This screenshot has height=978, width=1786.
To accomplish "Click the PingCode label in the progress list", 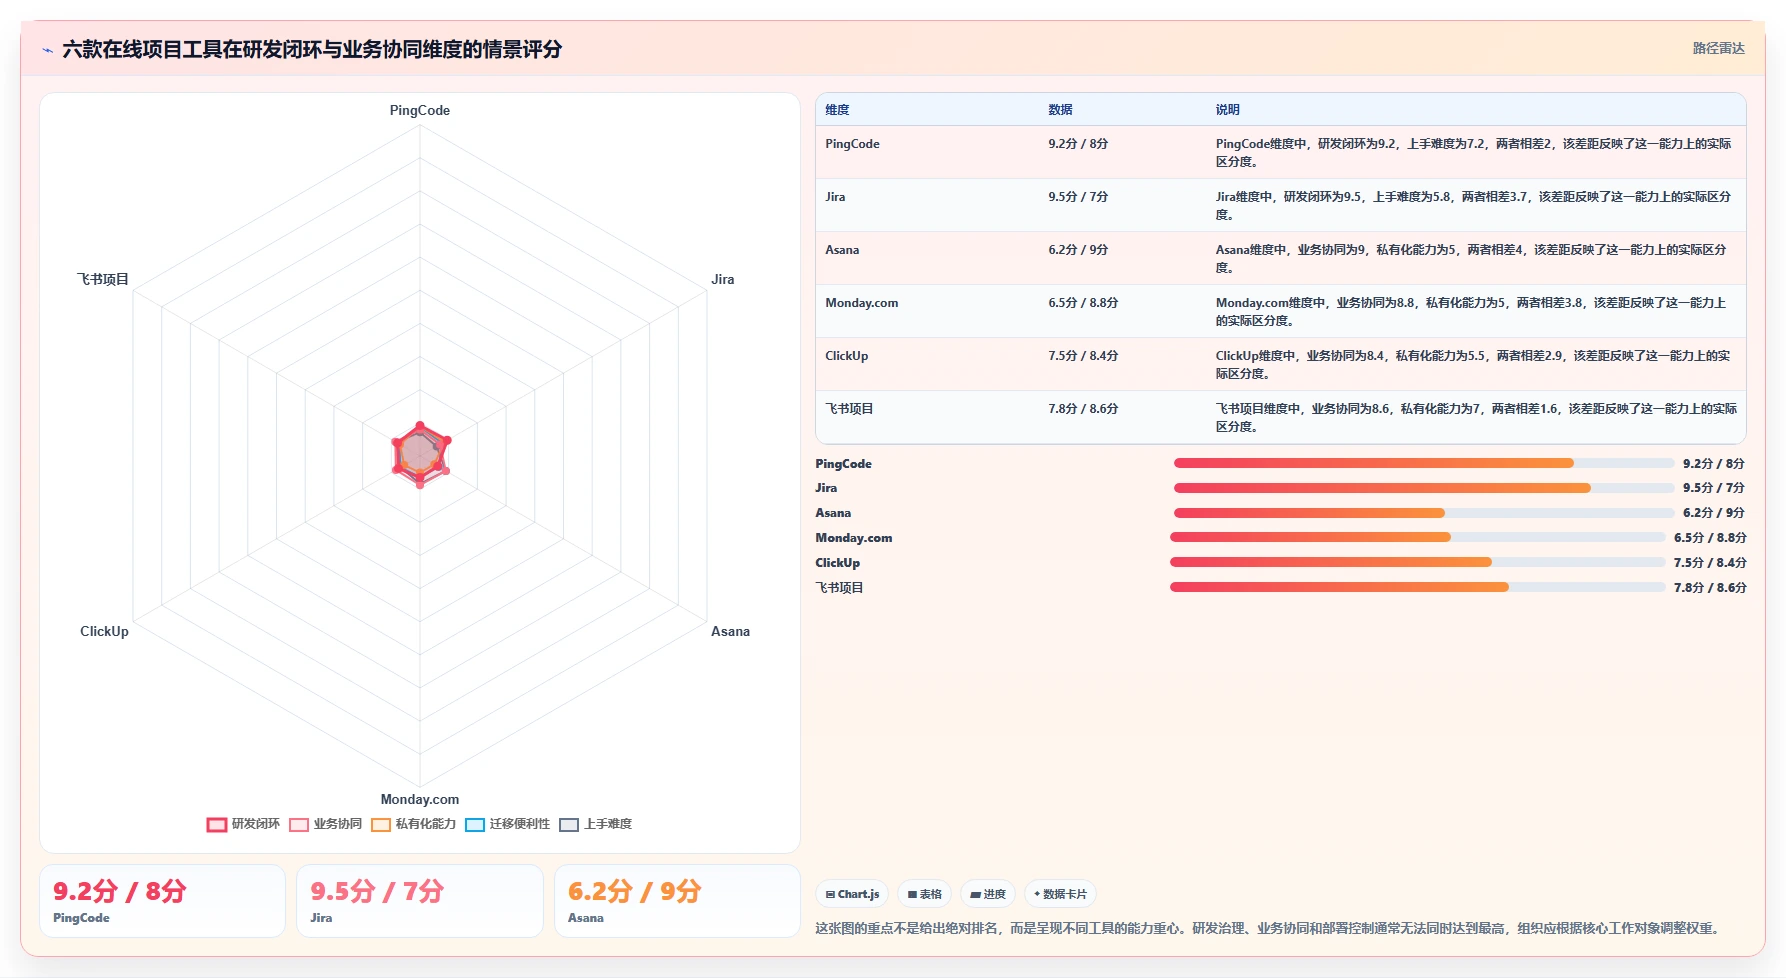I will point(843,464).
